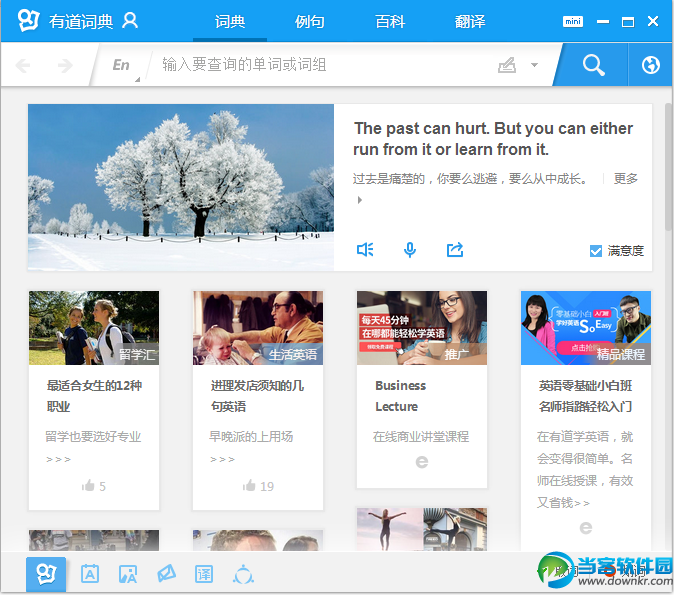
Task: Open the picture translation icon in bottom bar
Action: click(x=128, y=574)
